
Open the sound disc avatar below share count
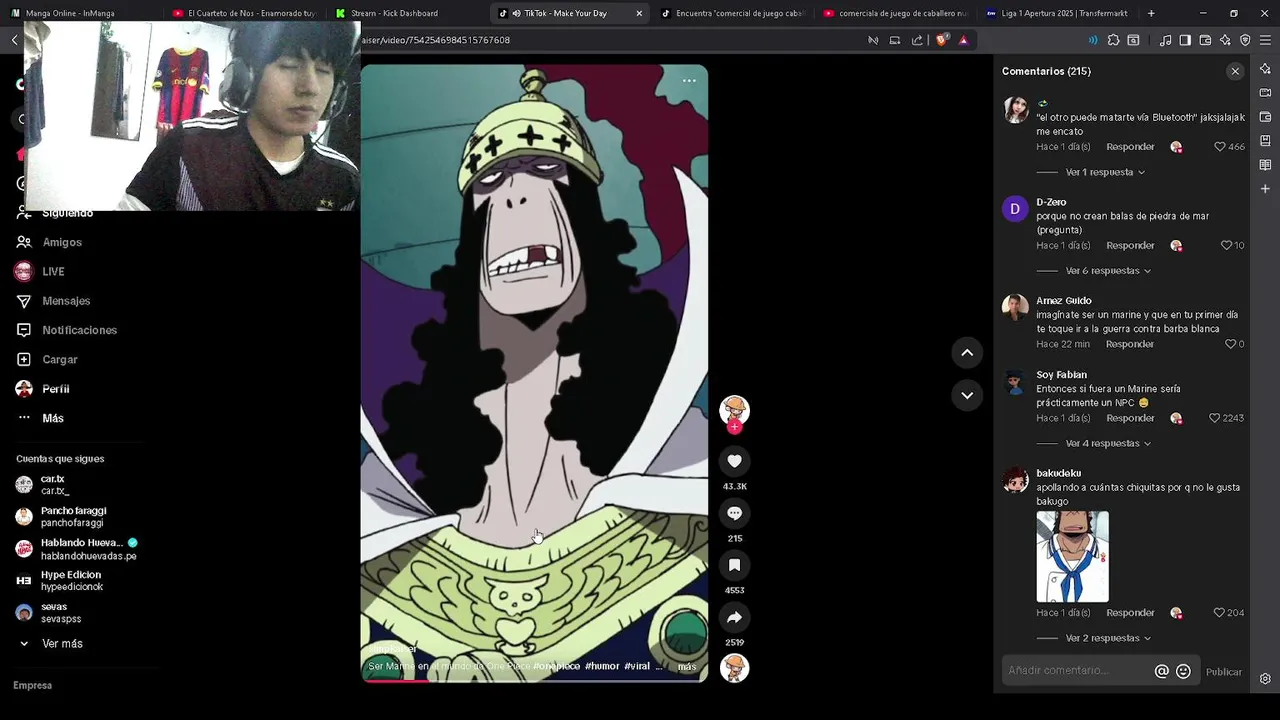734,668
